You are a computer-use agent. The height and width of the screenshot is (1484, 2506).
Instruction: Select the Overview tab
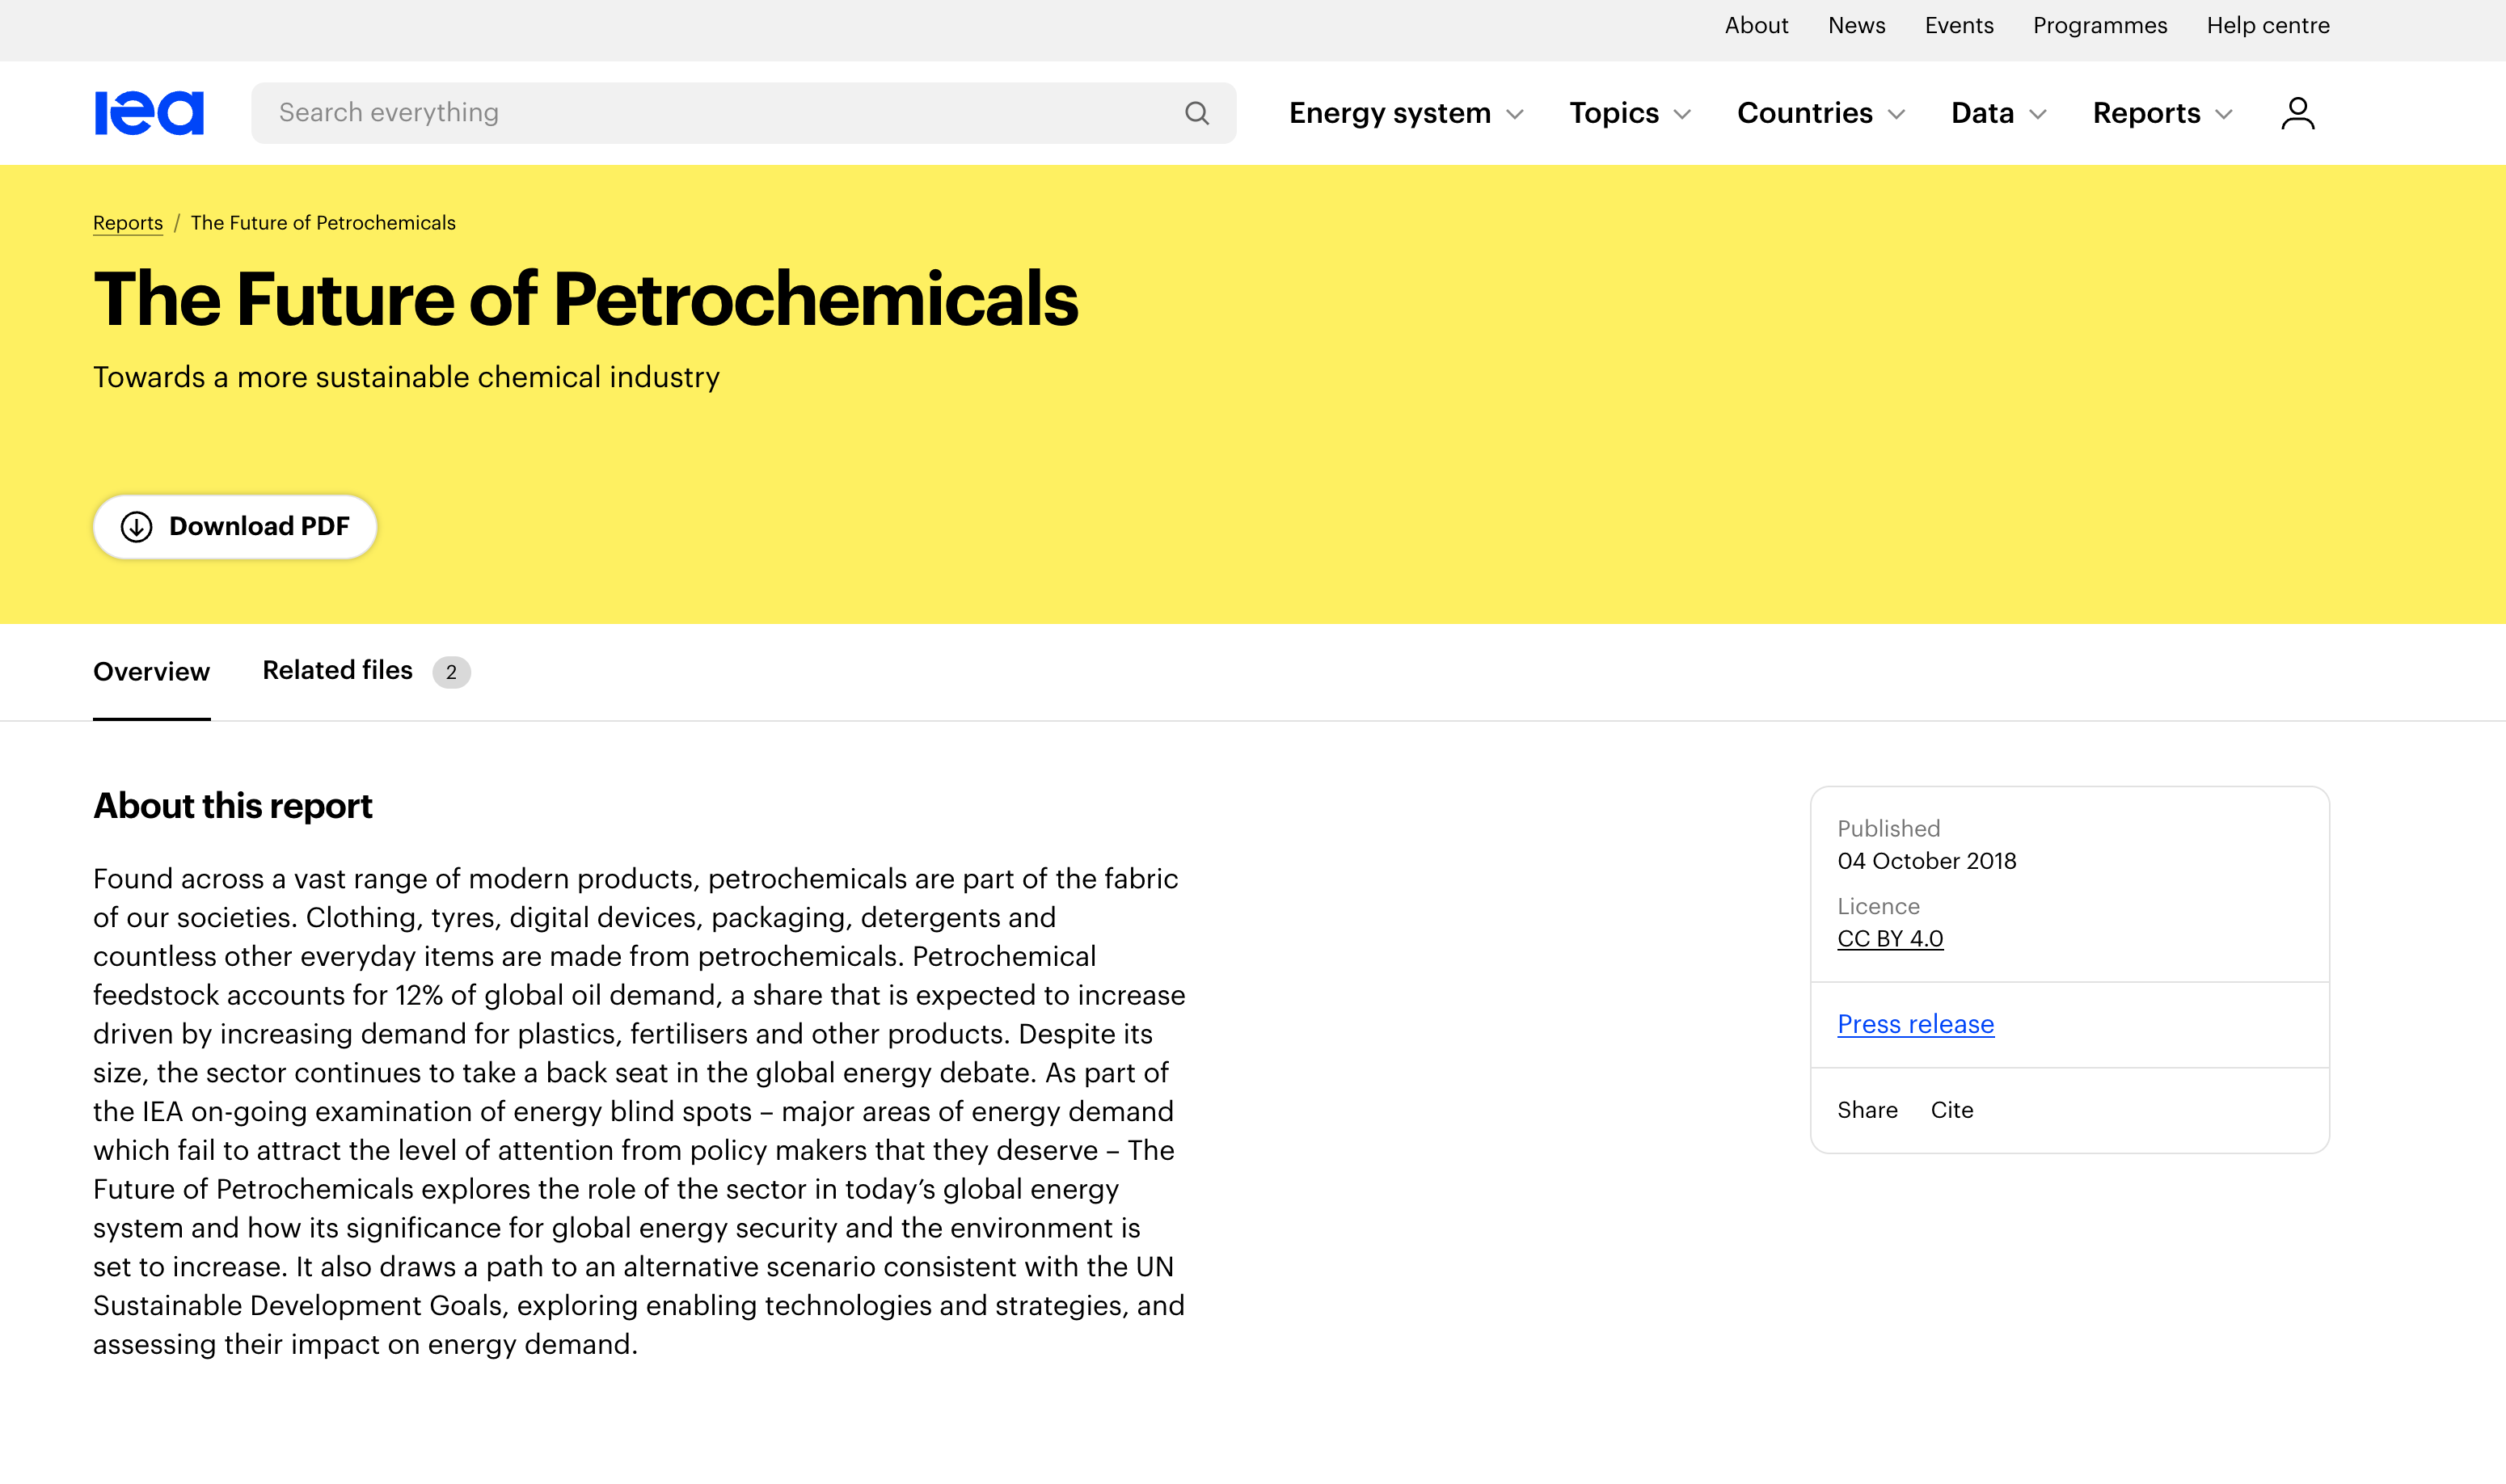[152, 672]
